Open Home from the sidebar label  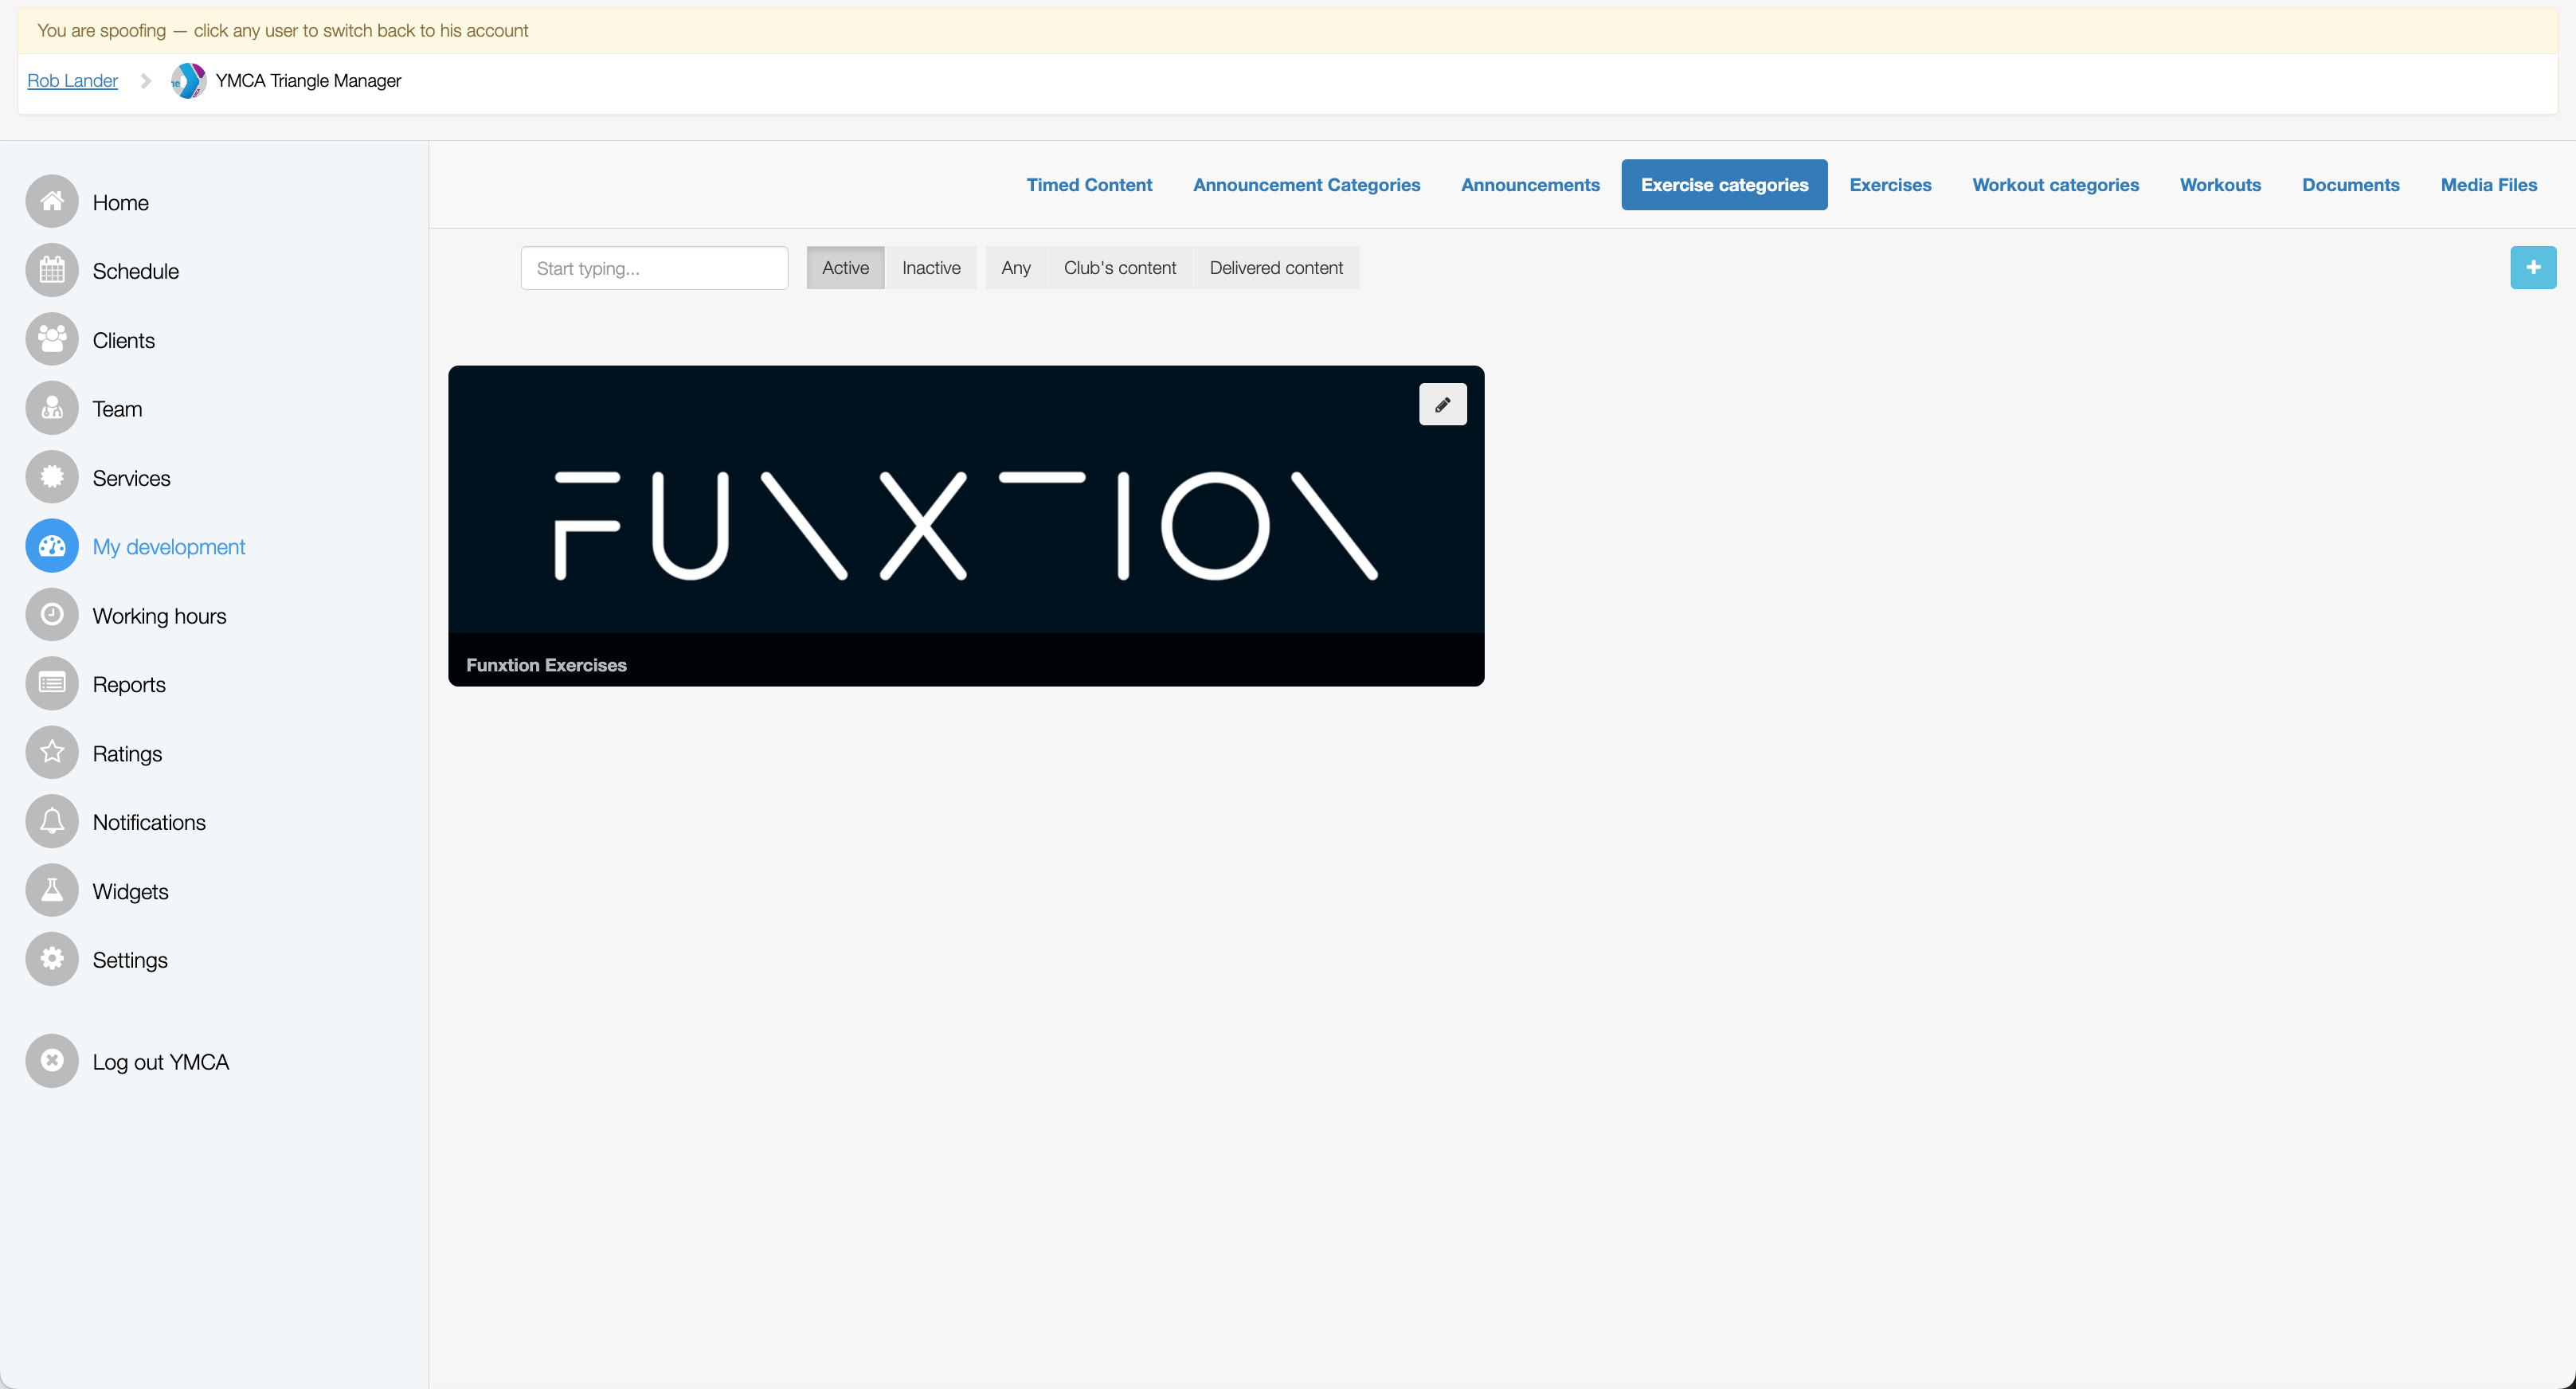(x=121, y=203)
